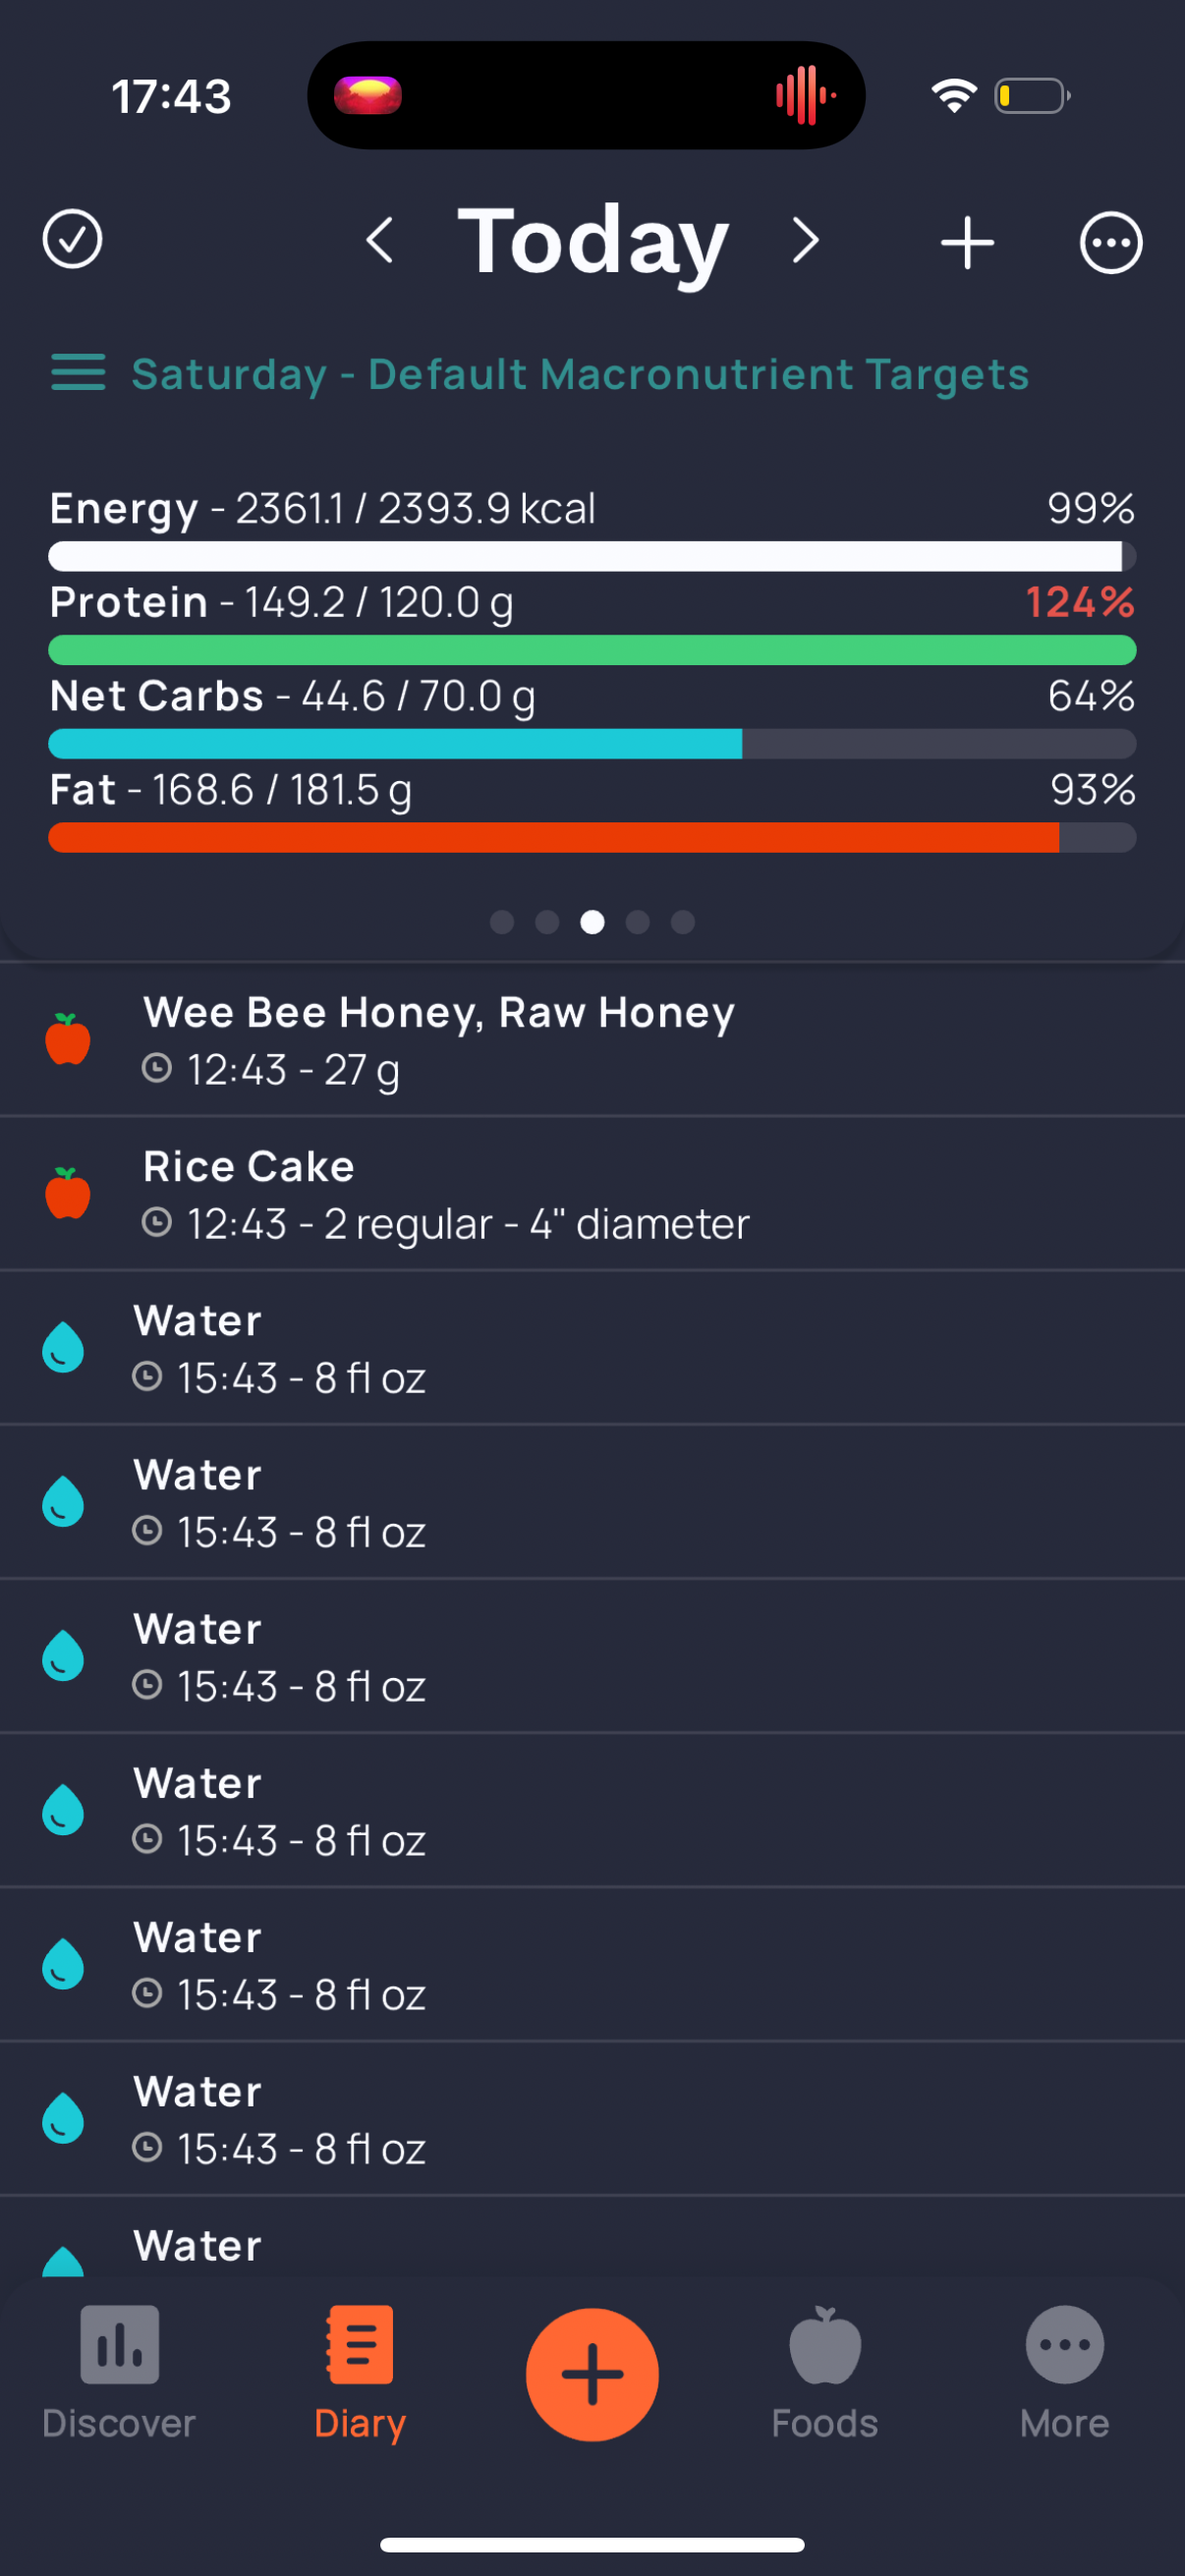The image size is (1185, 2576).
Task: Tap the Today date title
Action: pos(593,241)
